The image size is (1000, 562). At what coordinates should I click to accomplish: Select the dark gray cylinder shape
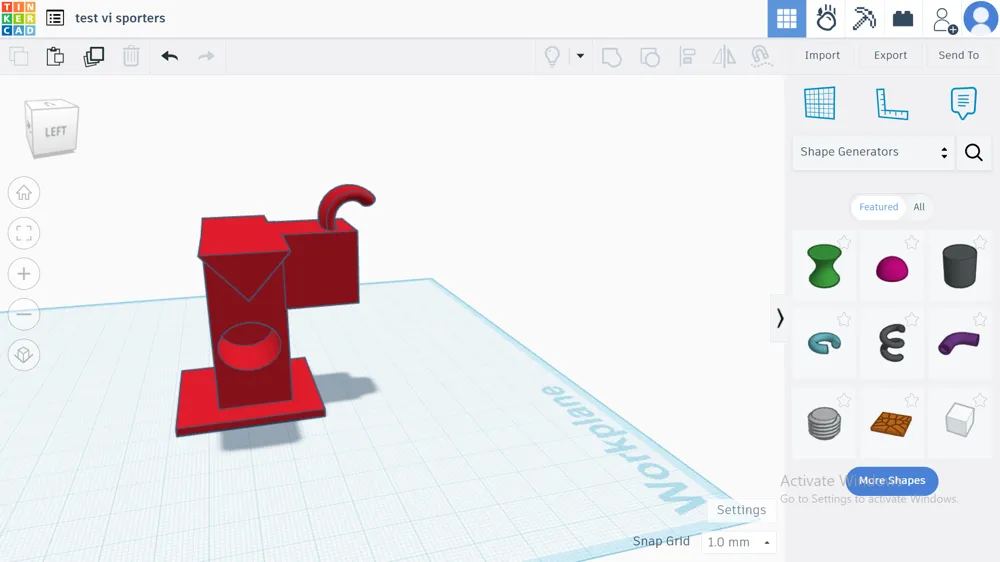(959, 266)
